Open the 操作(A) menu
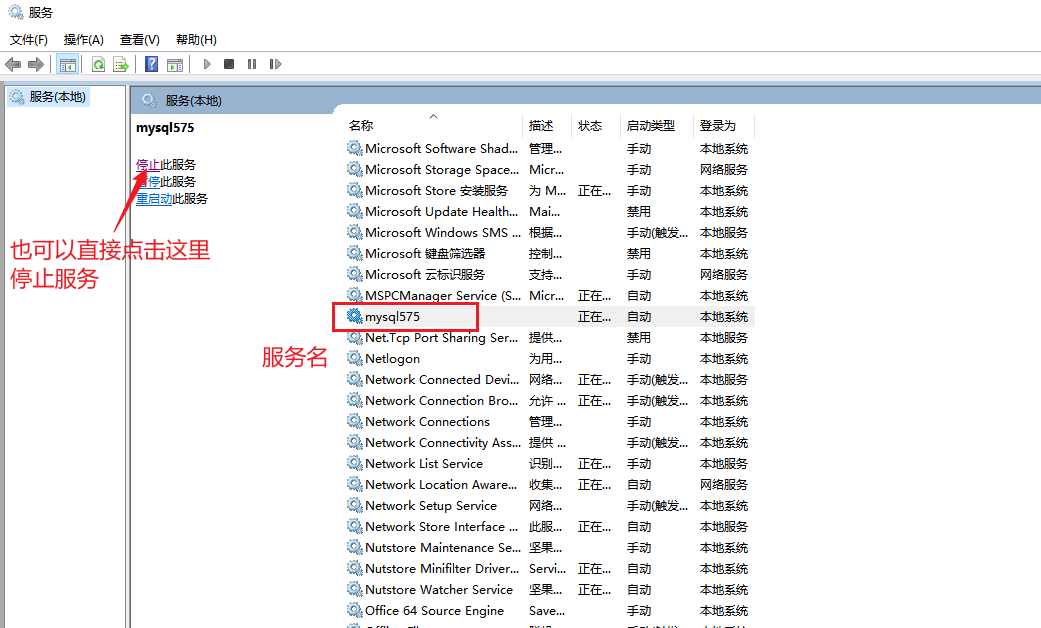Viewport: 1041px width, 628px height. click(83, 40)
